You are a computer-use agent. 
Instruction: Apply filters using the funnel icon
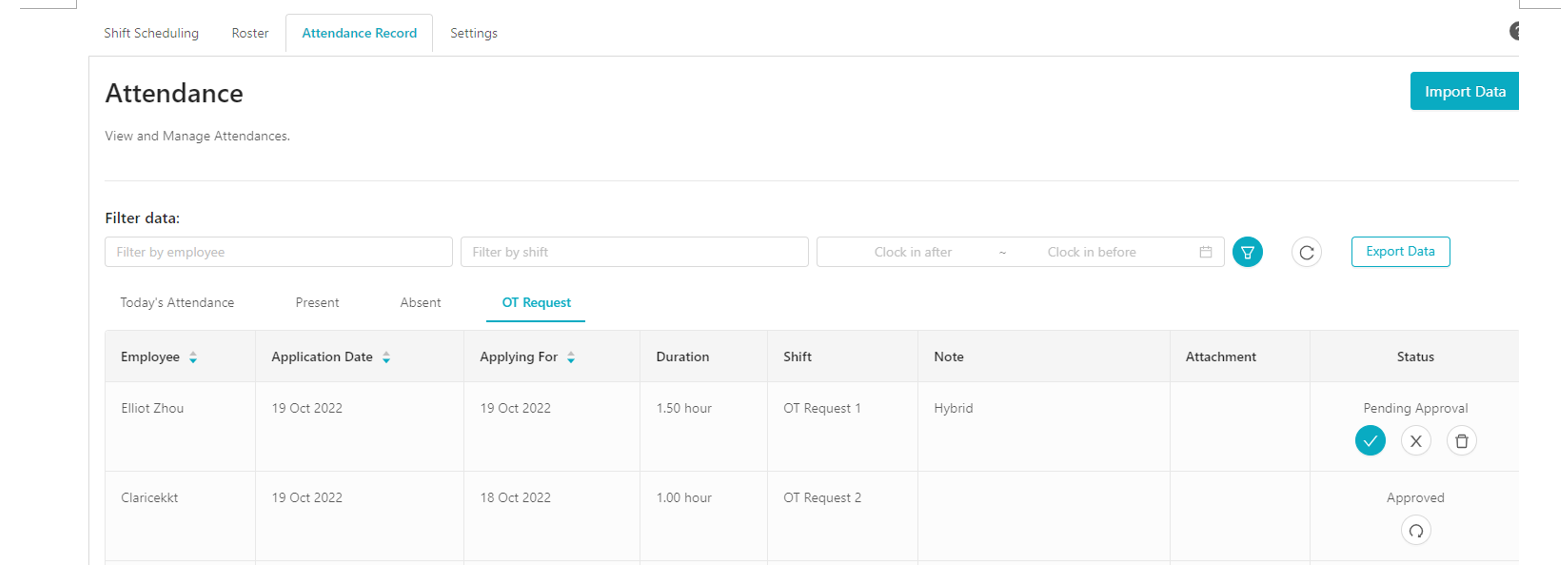click(x=1247, y=252)
